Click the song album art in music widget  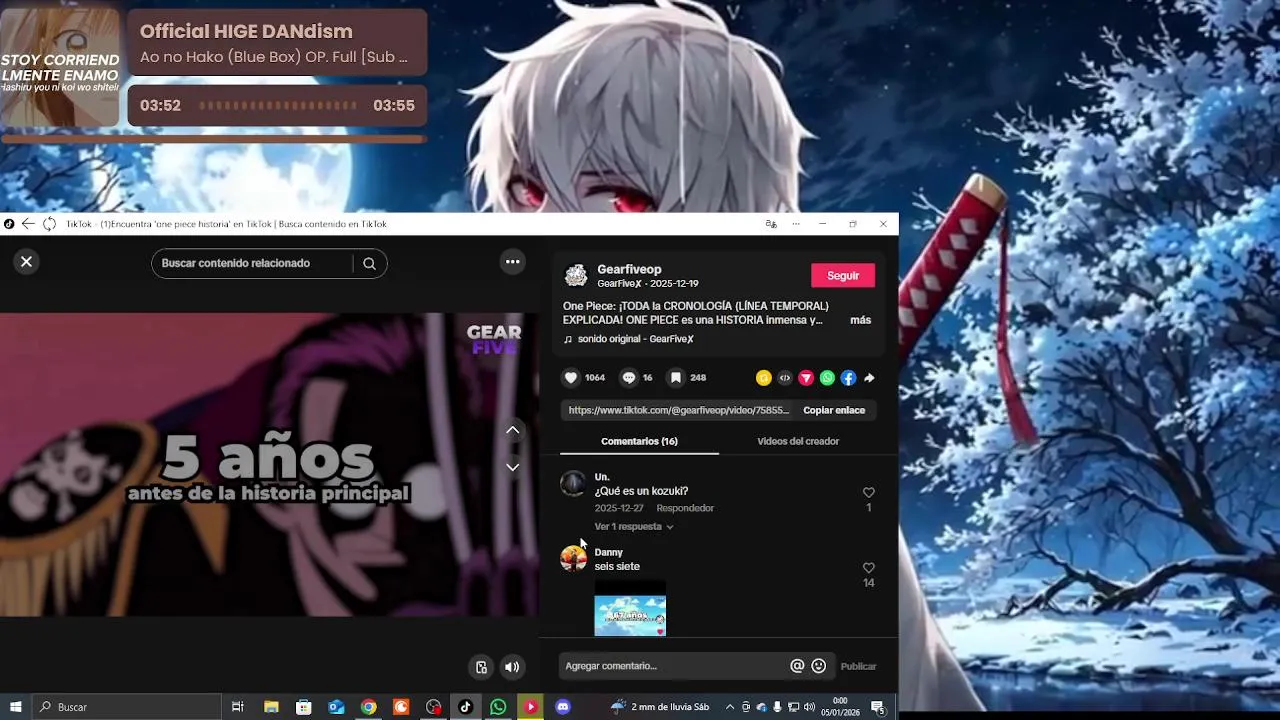point(60,66)
